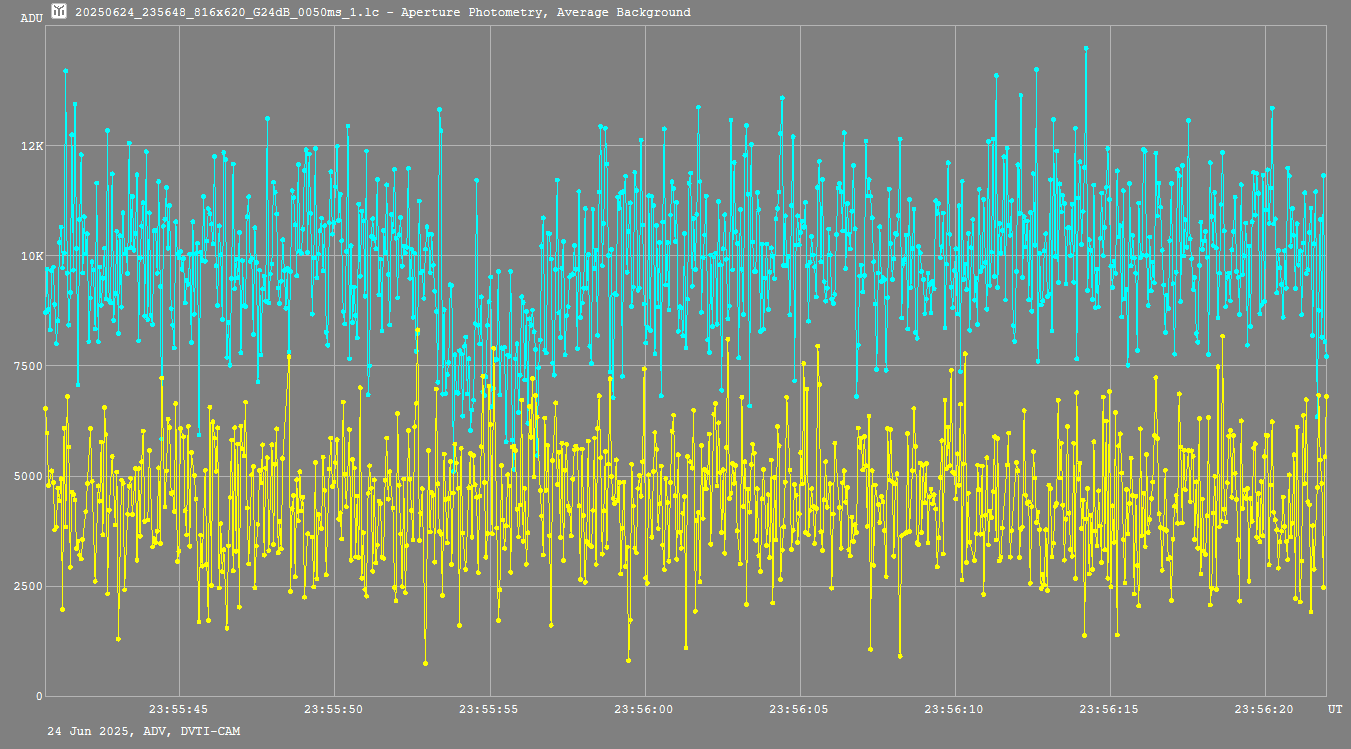The width and height of the screenshot is (1351, 749).
Task: Click the 0 y-axis label
Action: 40,696
